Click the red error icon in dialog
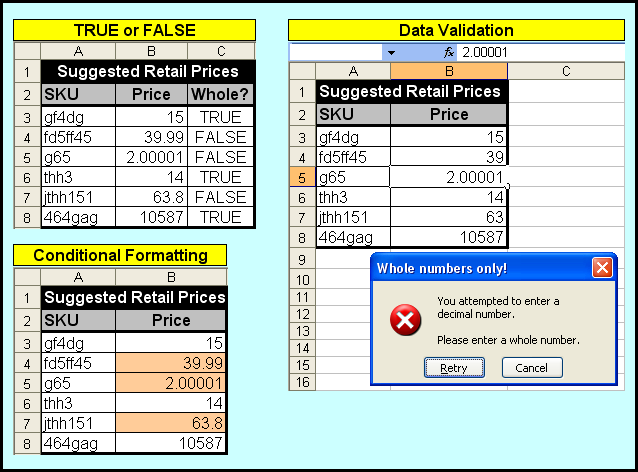 [405, 320]
